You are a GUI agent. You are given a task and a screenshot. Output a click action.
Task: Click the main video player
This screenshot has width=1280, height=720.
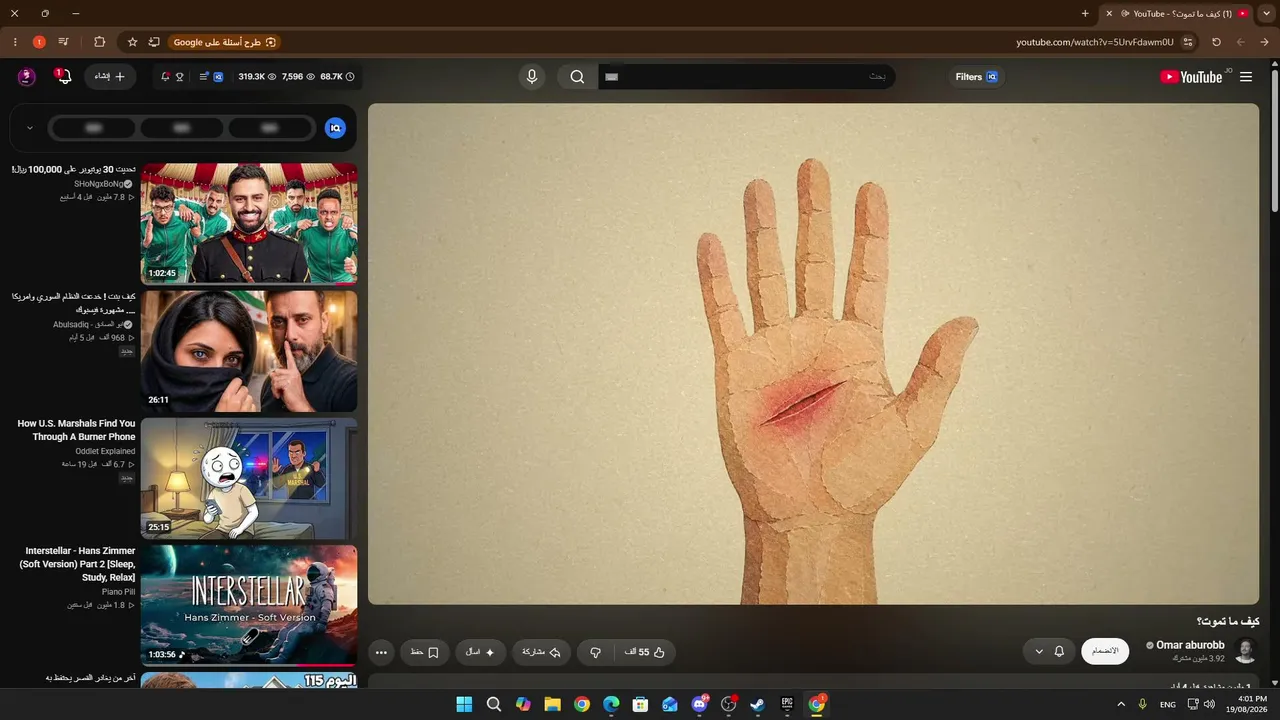click(x=813, y=354)
